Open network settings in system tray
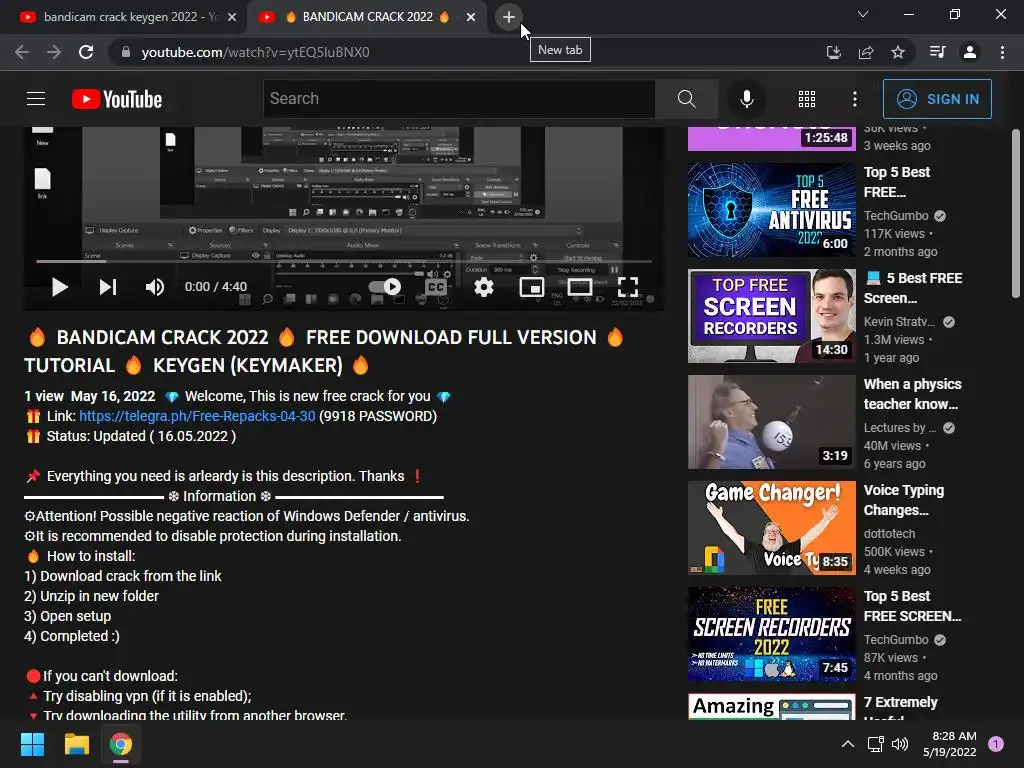This screenshot has width=1024, height=768. point(875,744)
